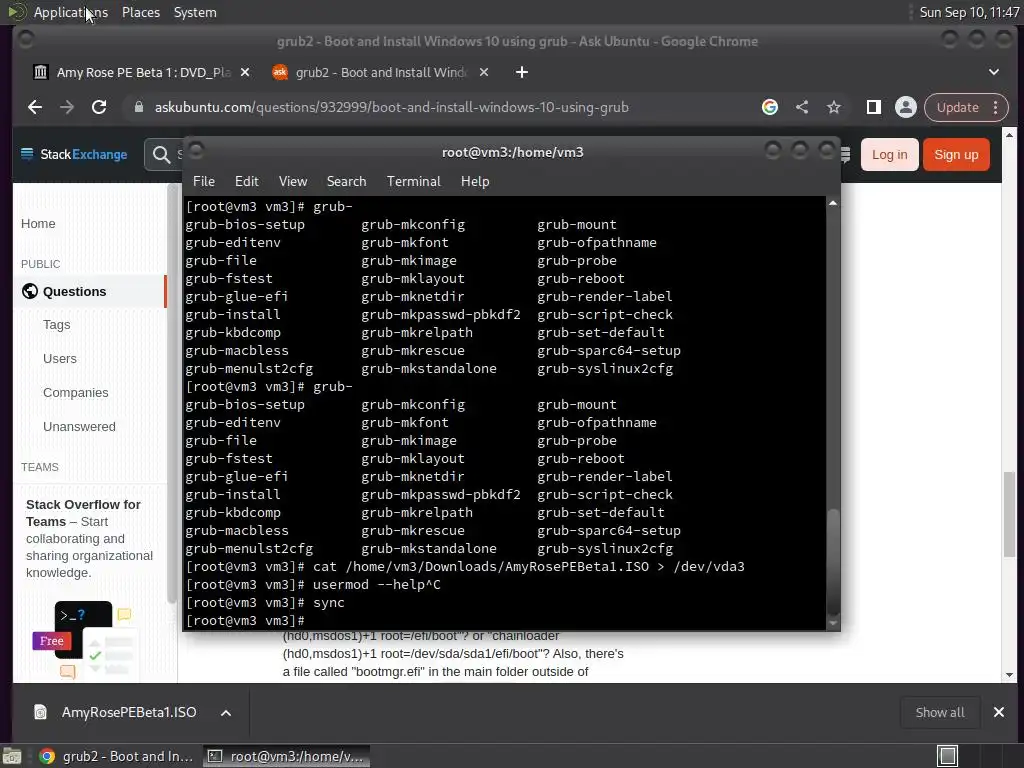Open tab search dropdown chevron
The width and height of the screenshot is (1024, 768).
click(994, 72)
